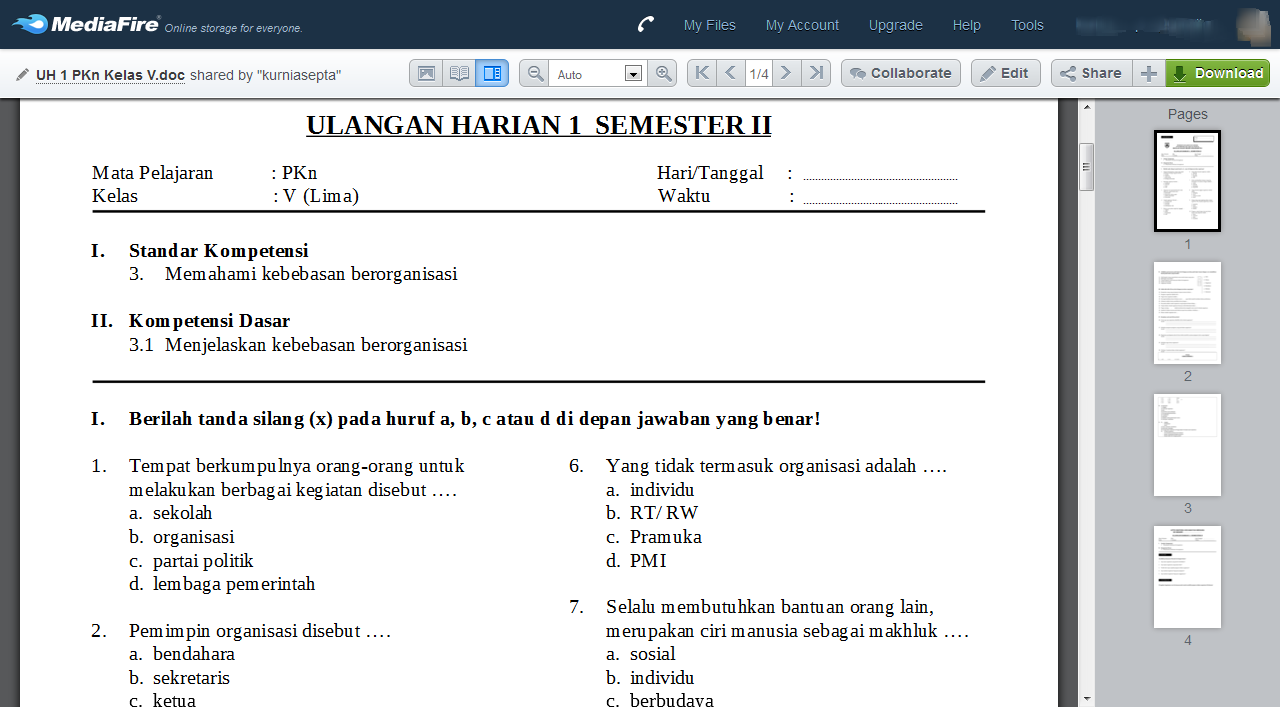Jump to first page
The image size is (1280, 707).
(702, 73)
